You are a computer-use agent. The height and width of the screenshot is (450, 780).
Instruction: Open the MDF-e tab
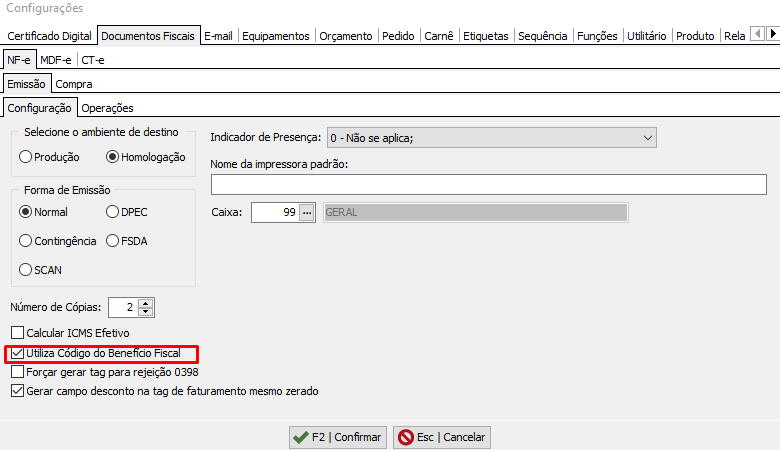point(56,60)
